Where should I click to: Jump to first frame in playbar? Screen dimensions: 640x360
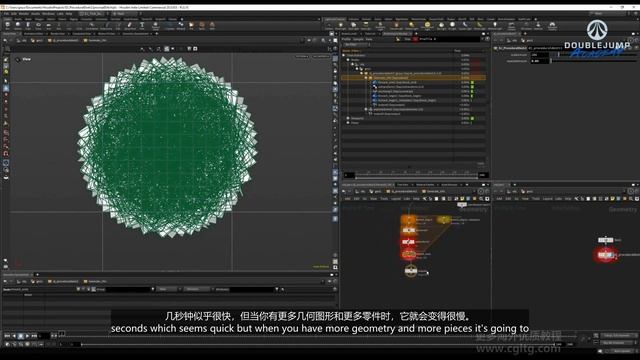[7, 336]
